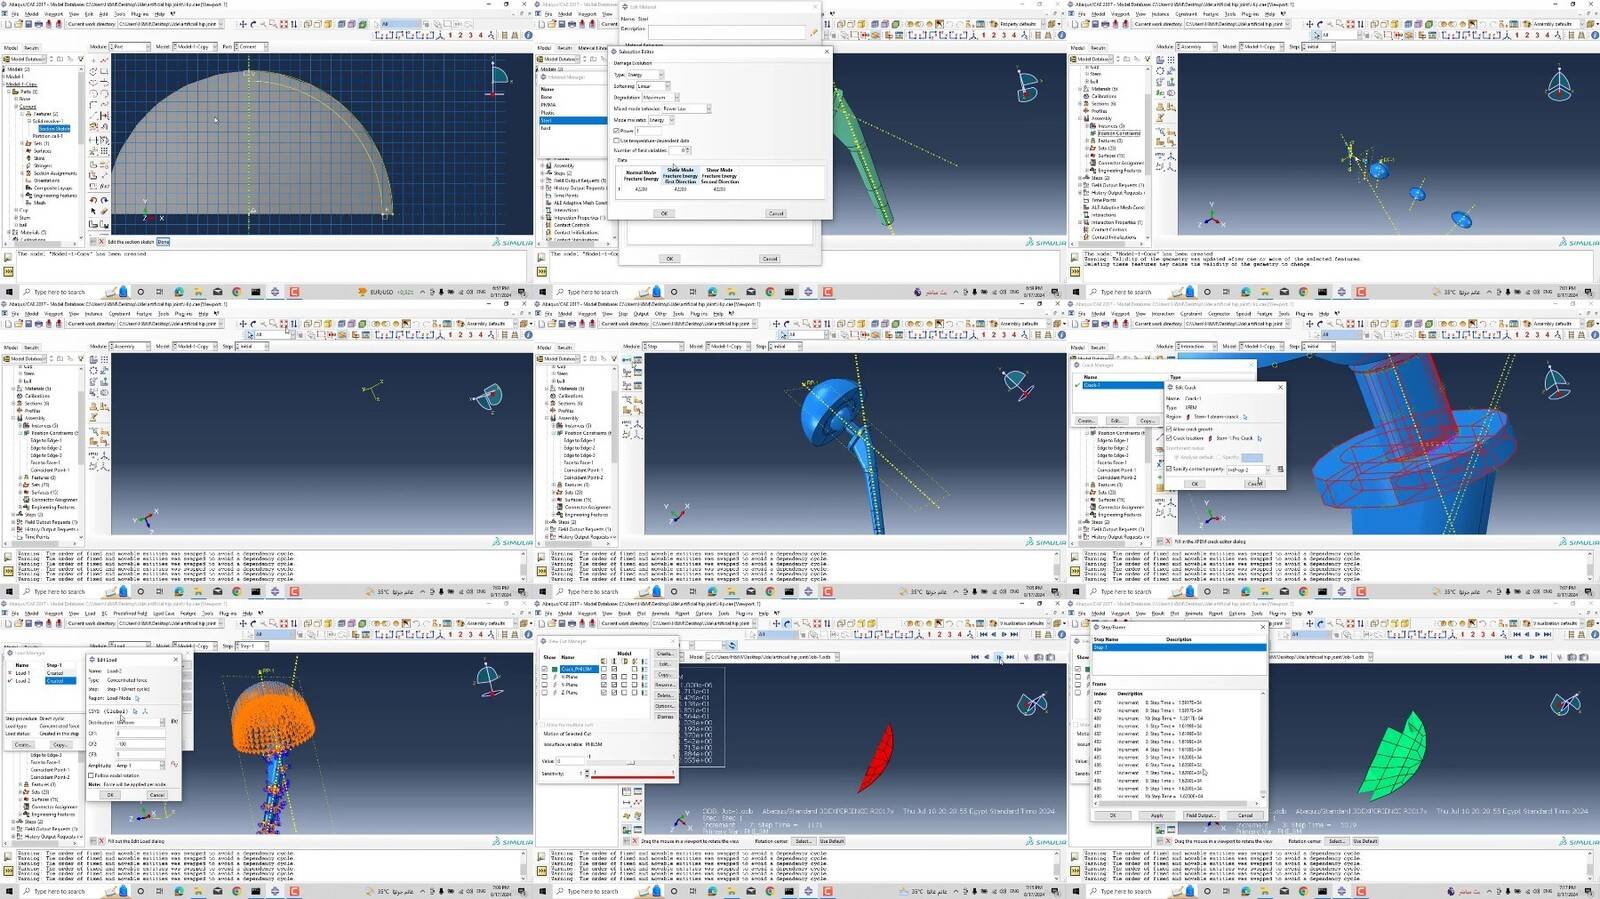Open Mixed mode behavior dropdown showing Power Law

tap(687, 109)
